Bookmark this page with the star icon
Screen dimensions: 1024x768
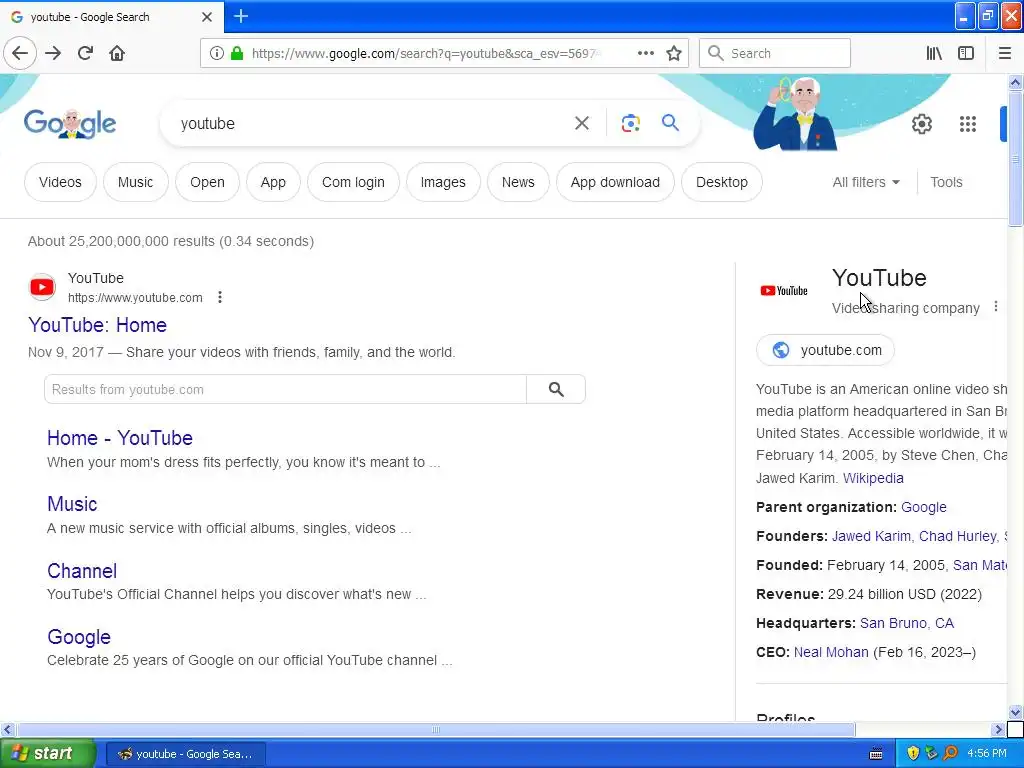(674, 53)
